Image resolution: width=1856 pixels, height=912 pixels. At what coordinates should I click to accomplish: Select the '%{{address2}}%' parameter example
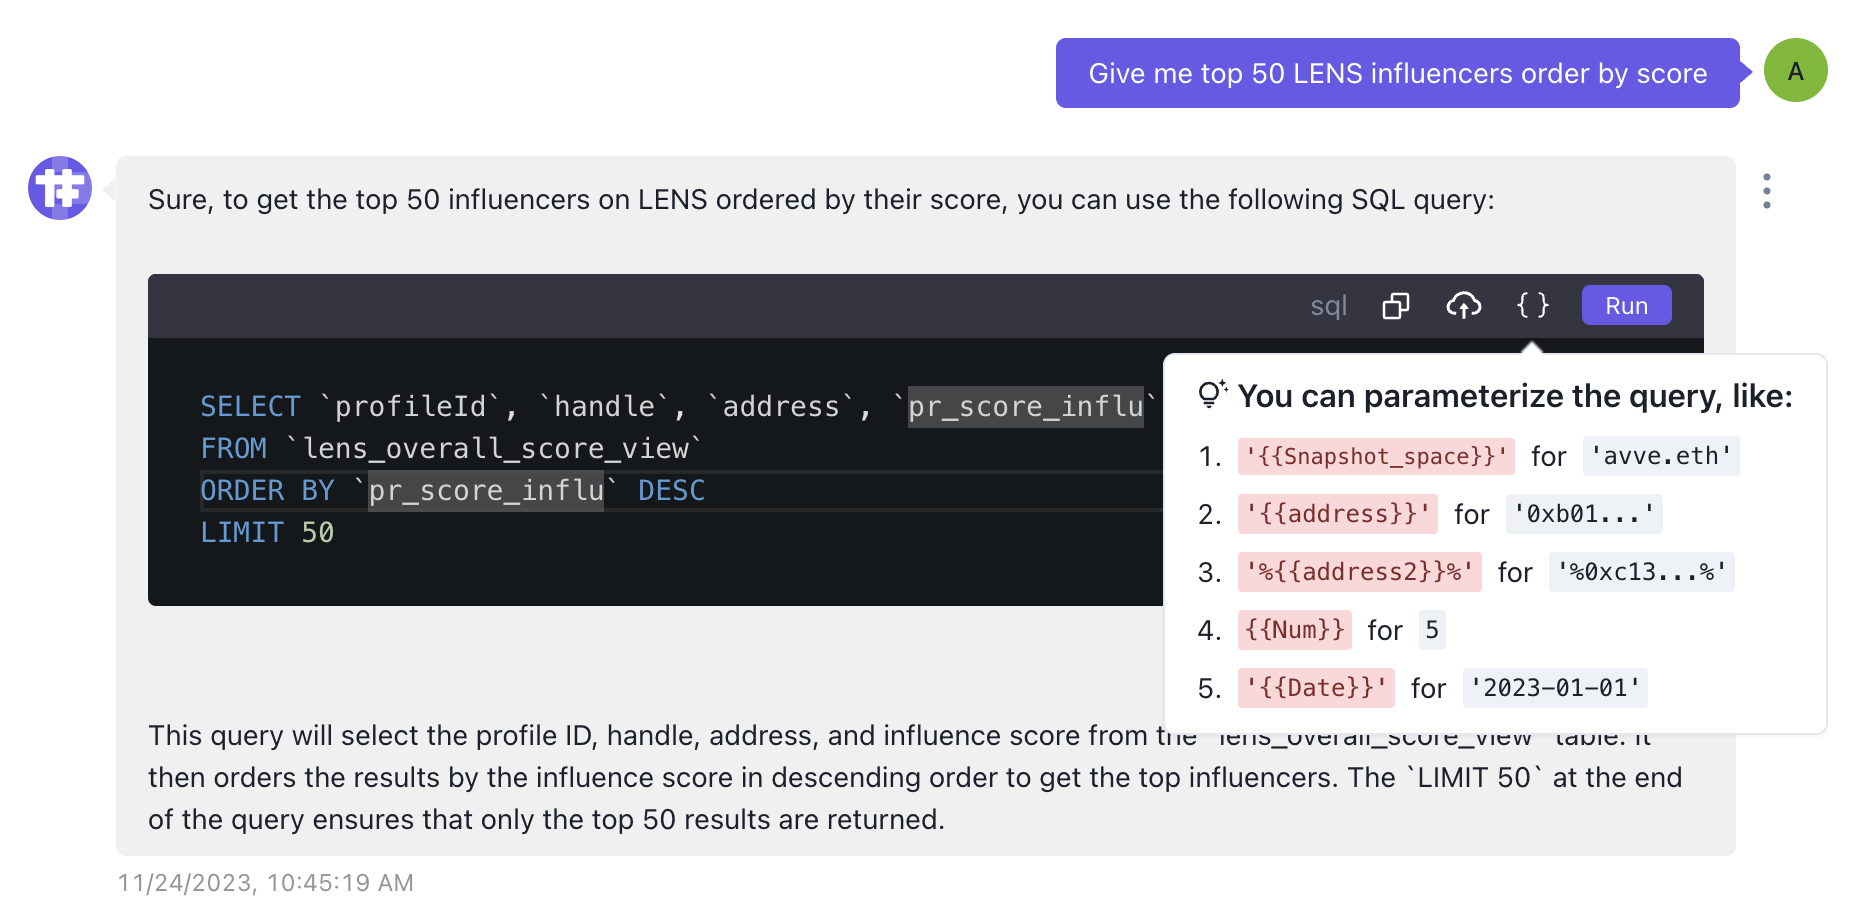[1359, 572]
